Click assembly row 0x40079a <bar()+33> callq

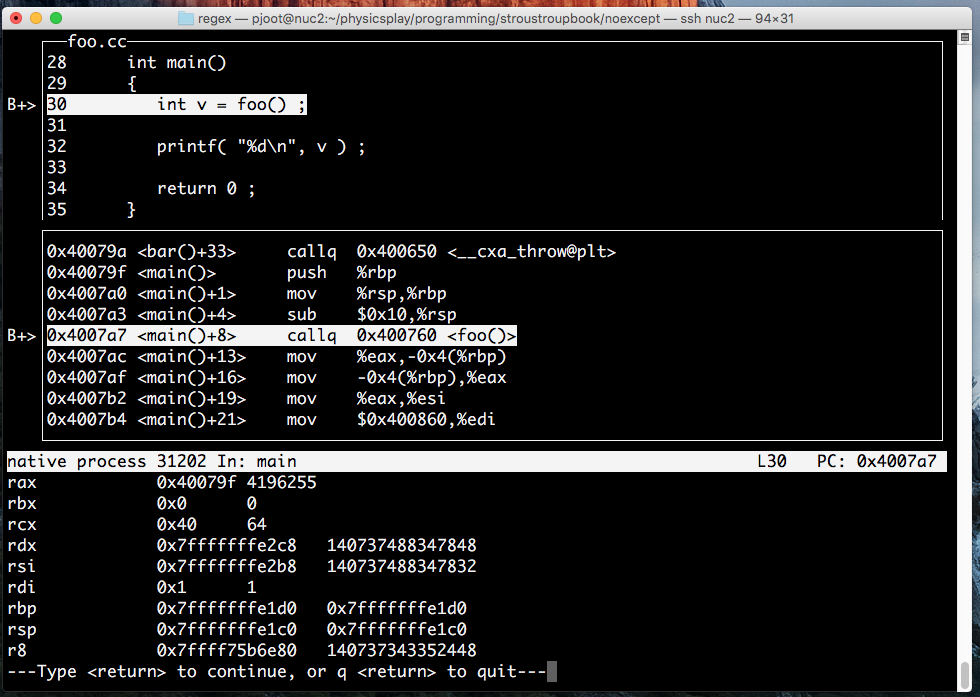331,252
